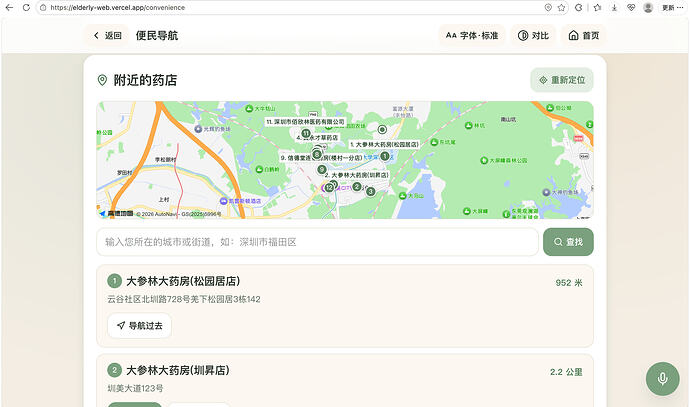
Task: Click the search field for city or street
Action: coord(317,242)
